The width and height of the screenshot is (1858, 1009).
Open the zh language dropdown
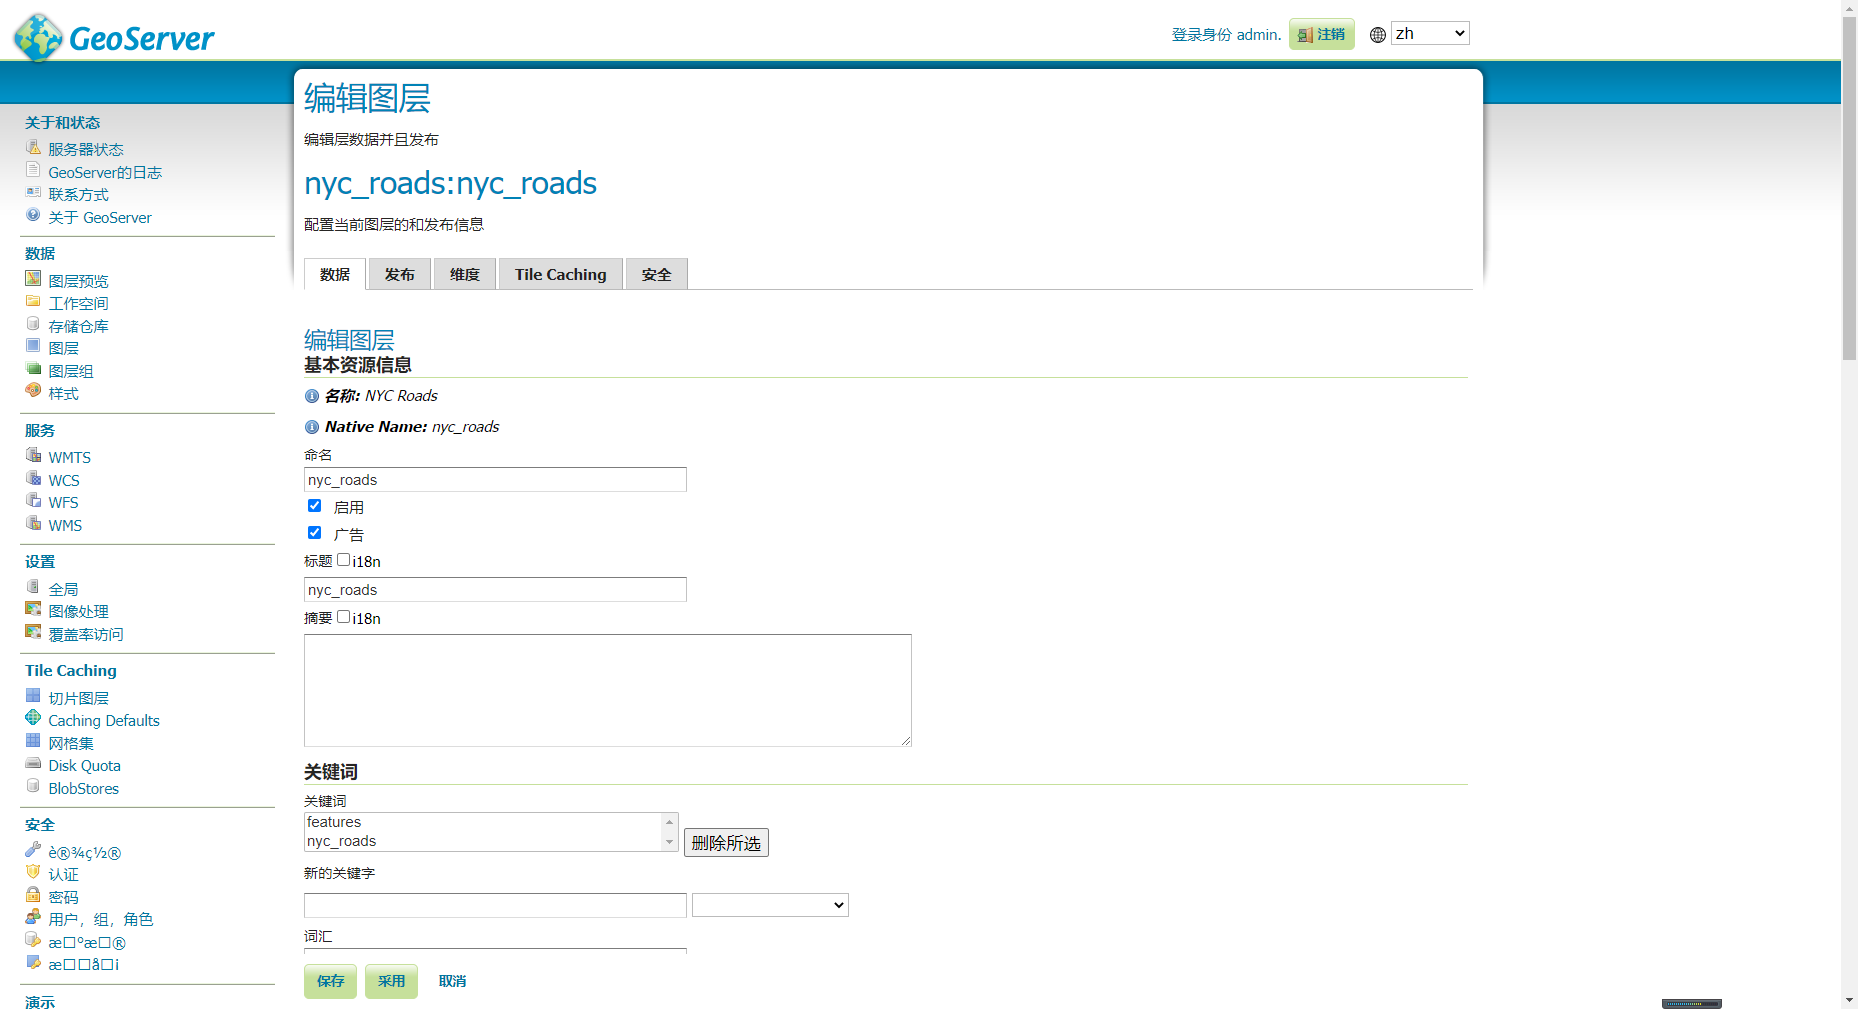pos(1430,34)
